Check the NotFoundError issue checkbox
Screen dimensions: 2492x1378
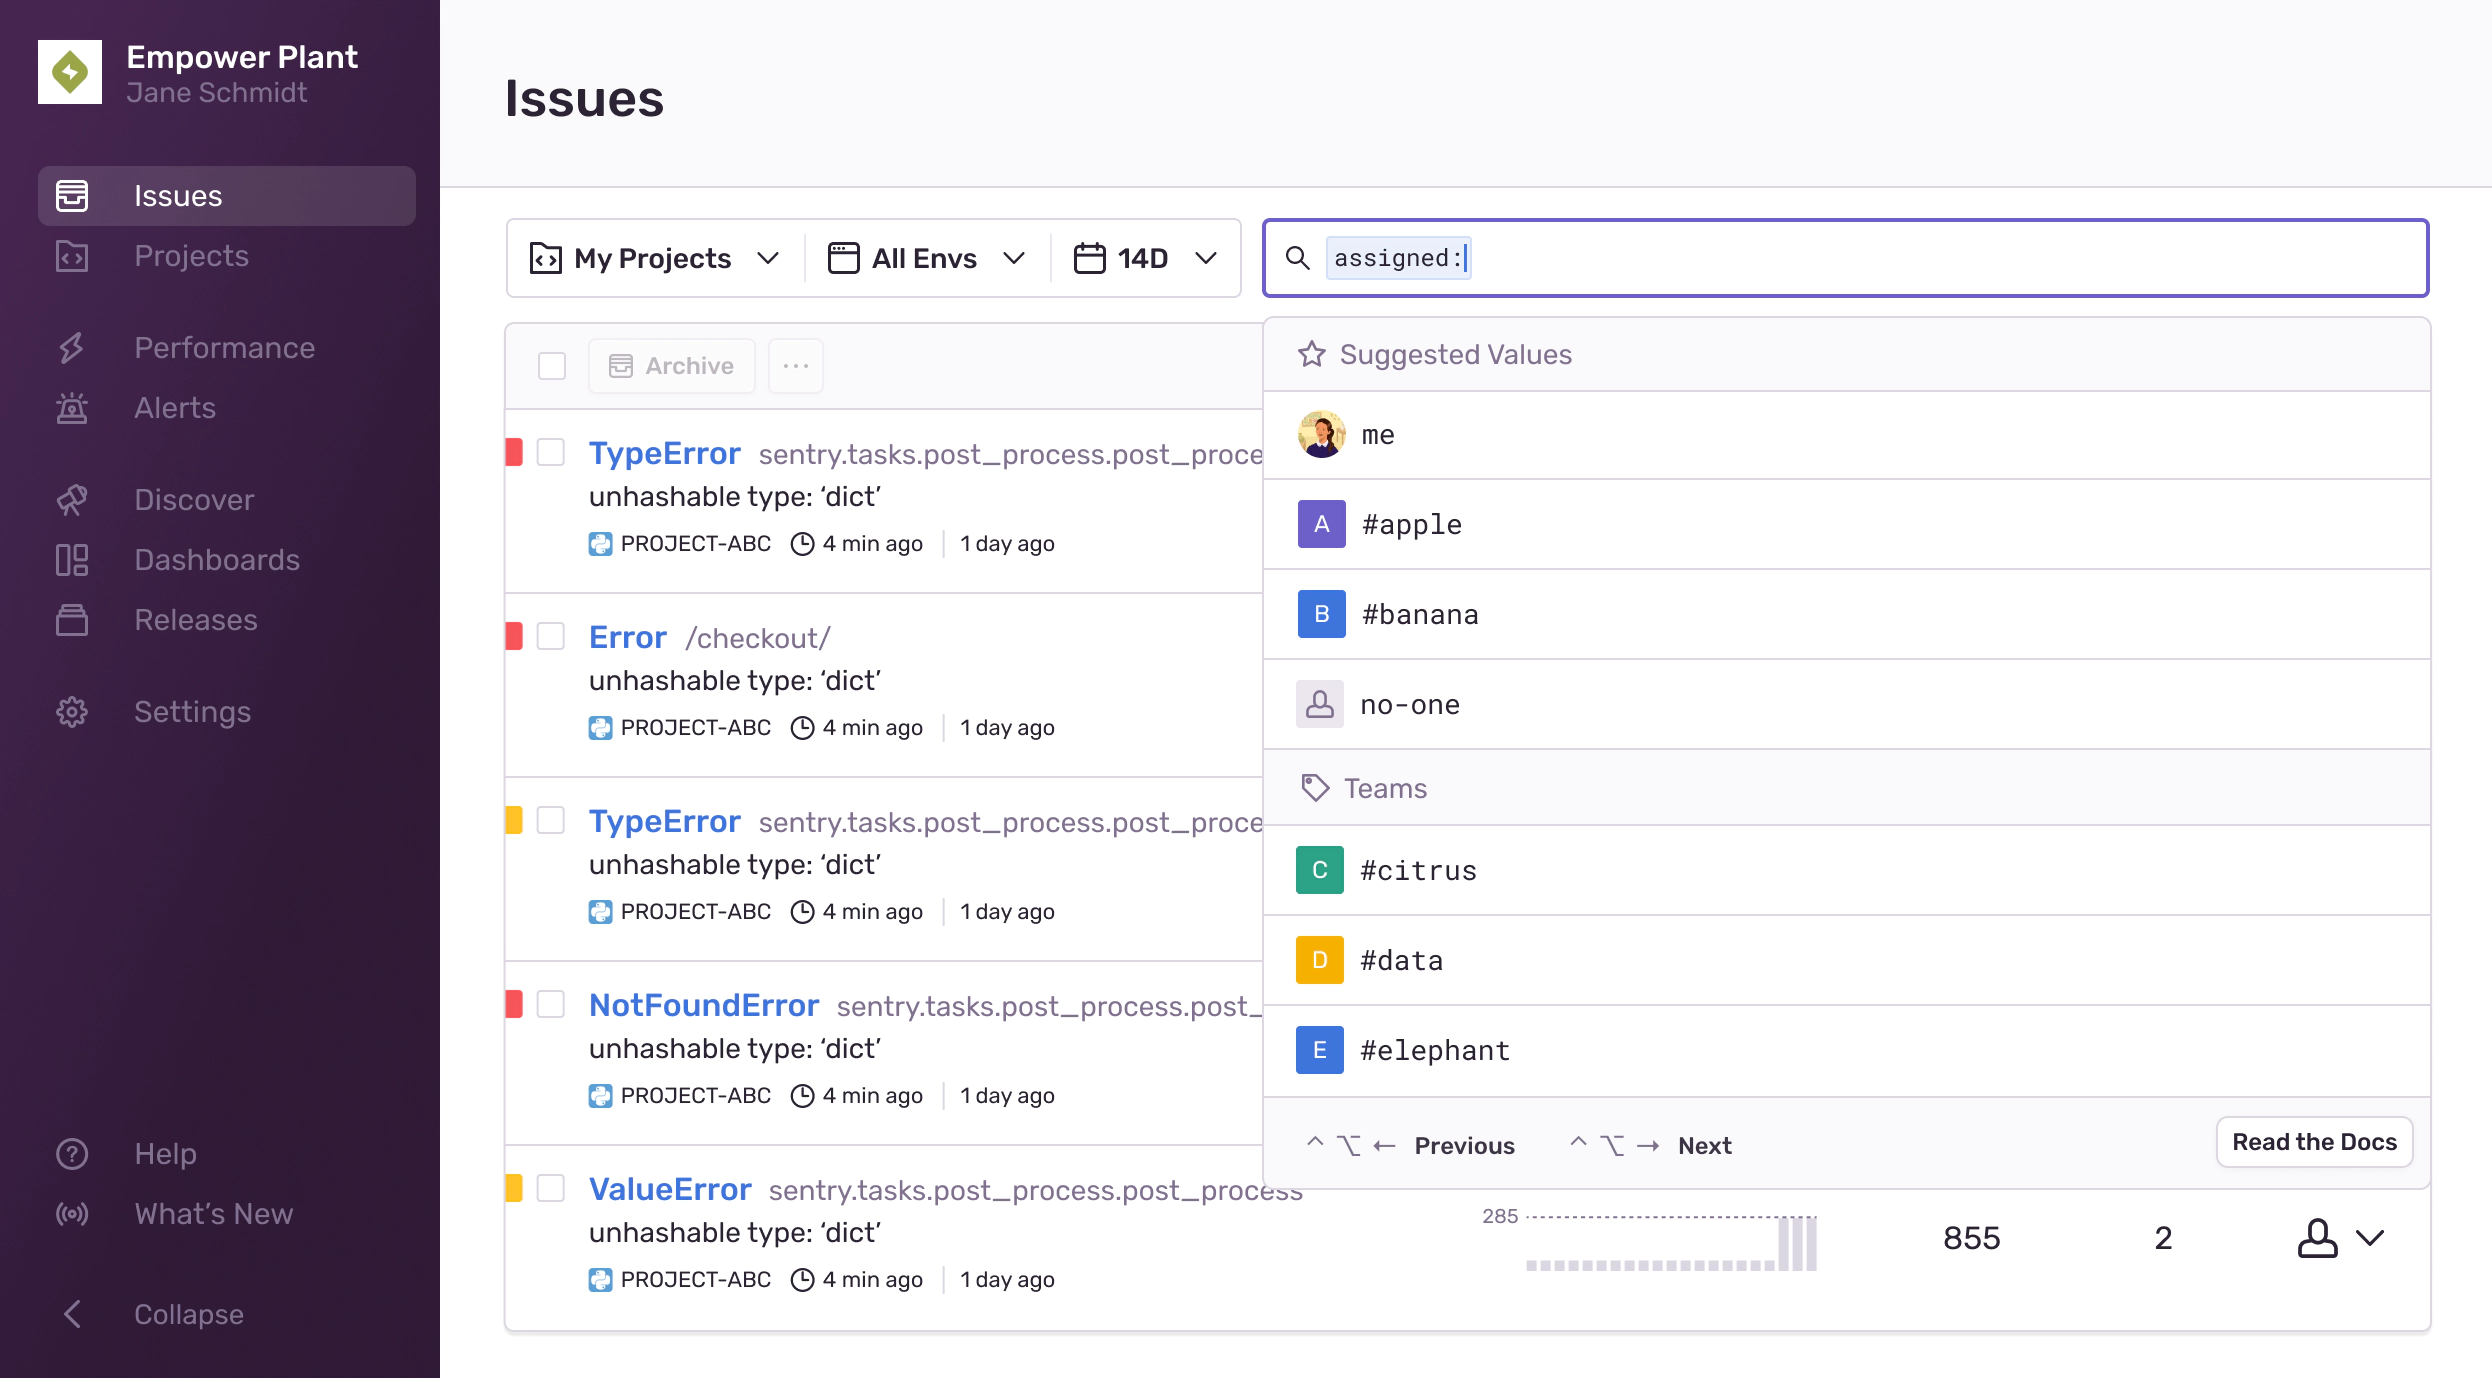[551, 1004]
